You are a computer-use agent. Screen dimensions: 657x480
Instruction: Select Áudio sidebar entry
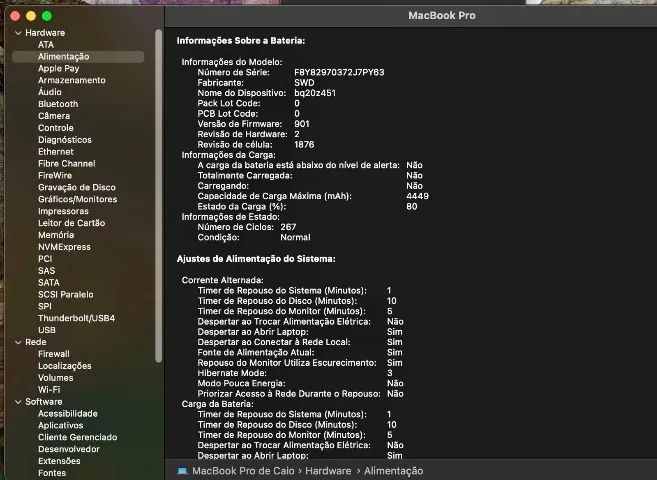49,92
